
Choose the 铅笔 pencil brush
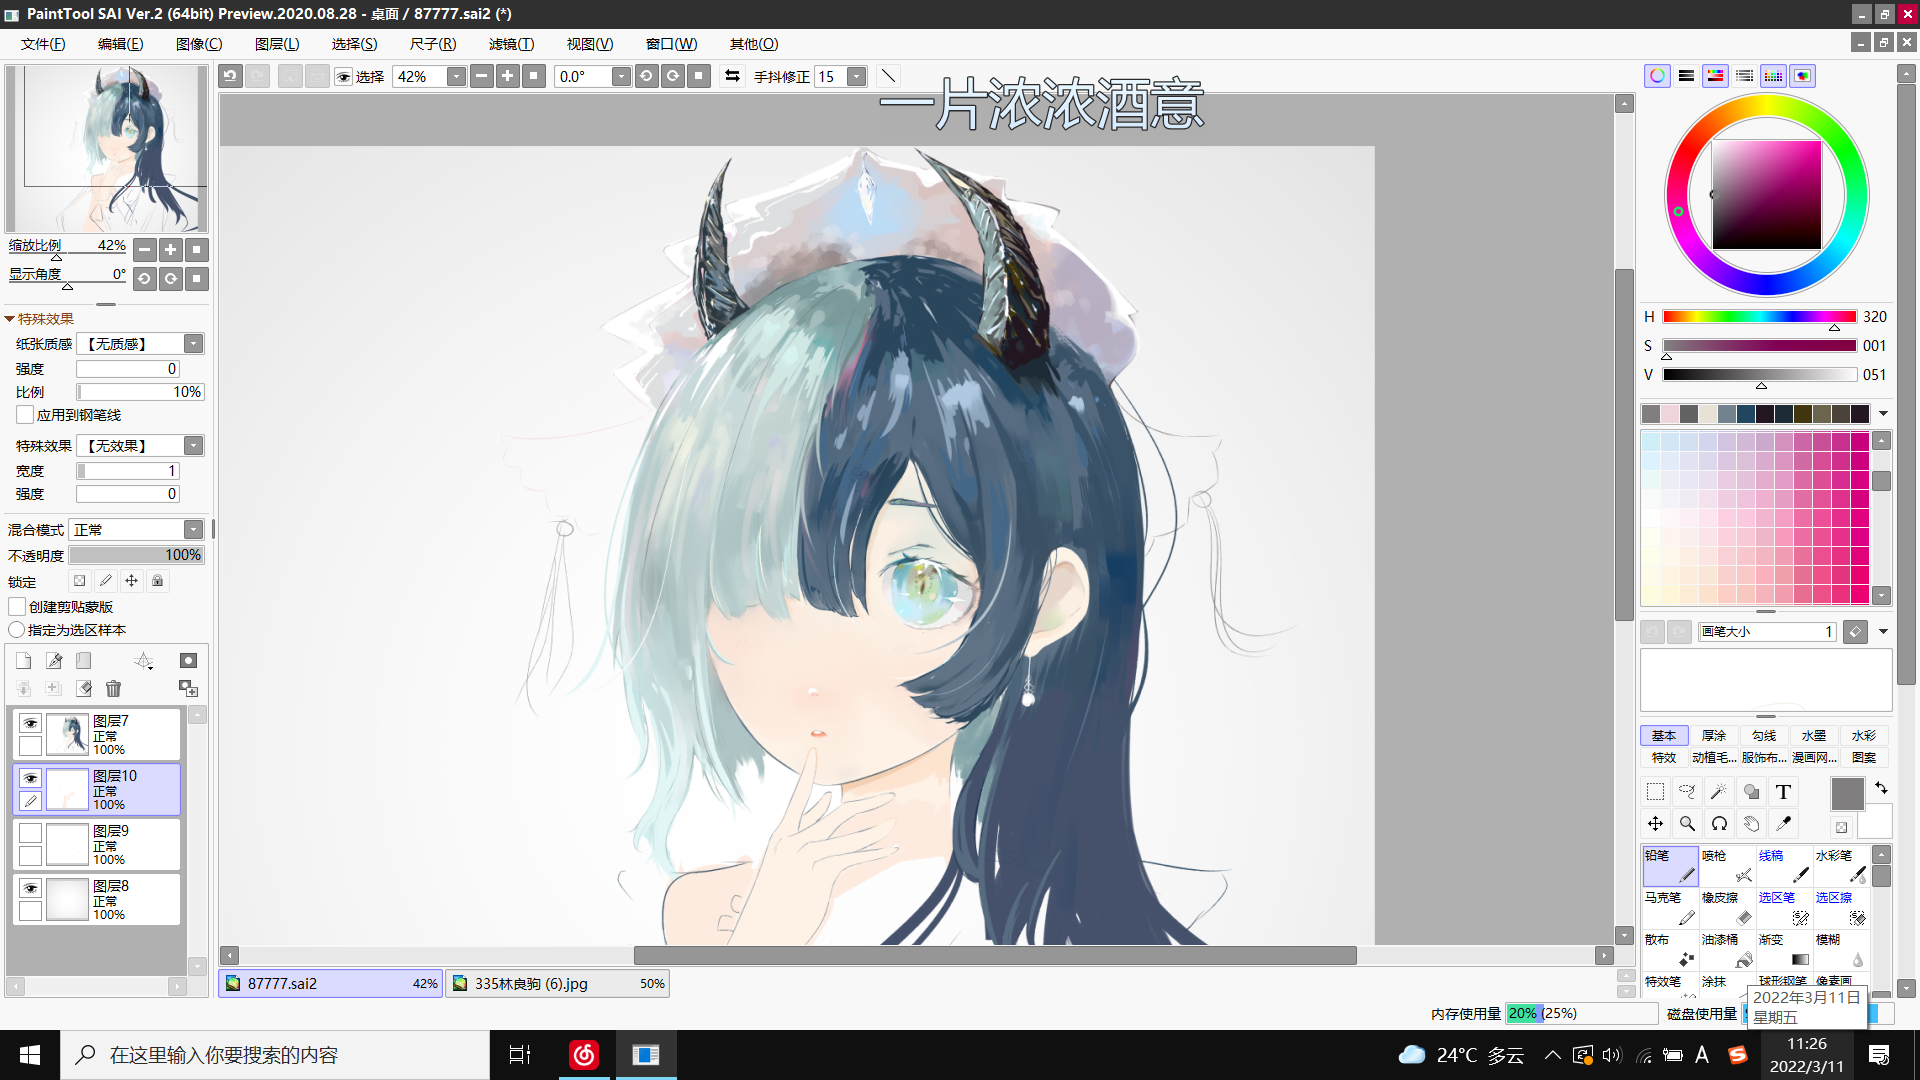(x=1670, y=866)
